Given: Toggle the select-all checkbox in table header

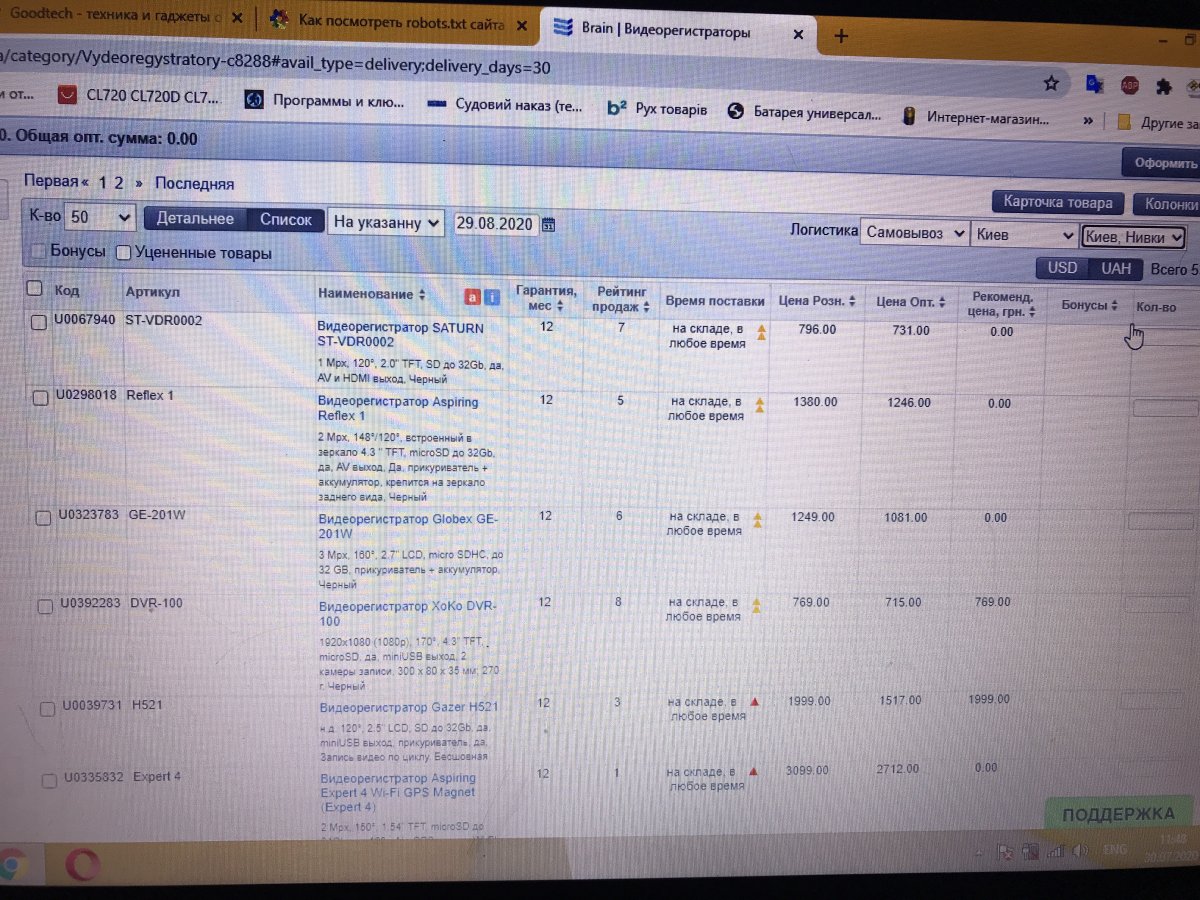Looking at the screenshot, I should coord(34,288).
